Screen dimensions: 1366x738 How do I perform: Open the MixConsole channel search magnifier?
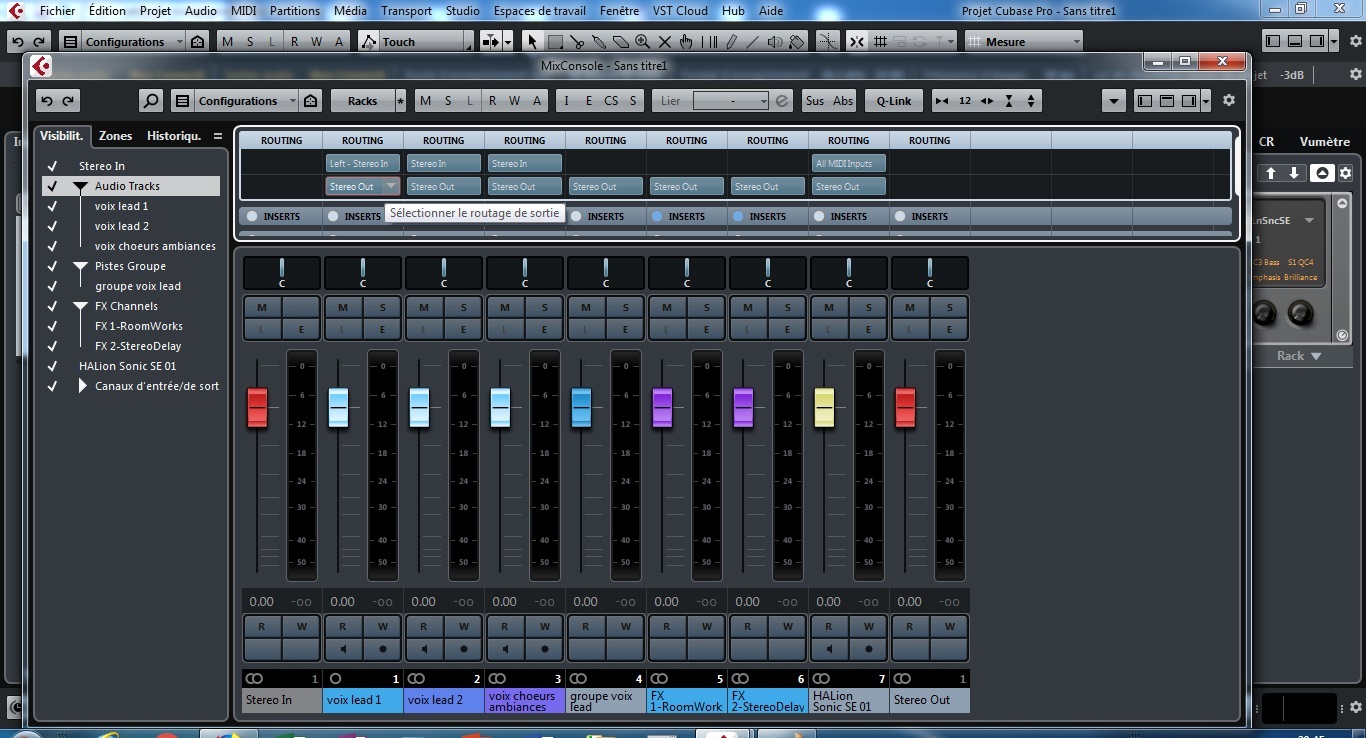150,101
